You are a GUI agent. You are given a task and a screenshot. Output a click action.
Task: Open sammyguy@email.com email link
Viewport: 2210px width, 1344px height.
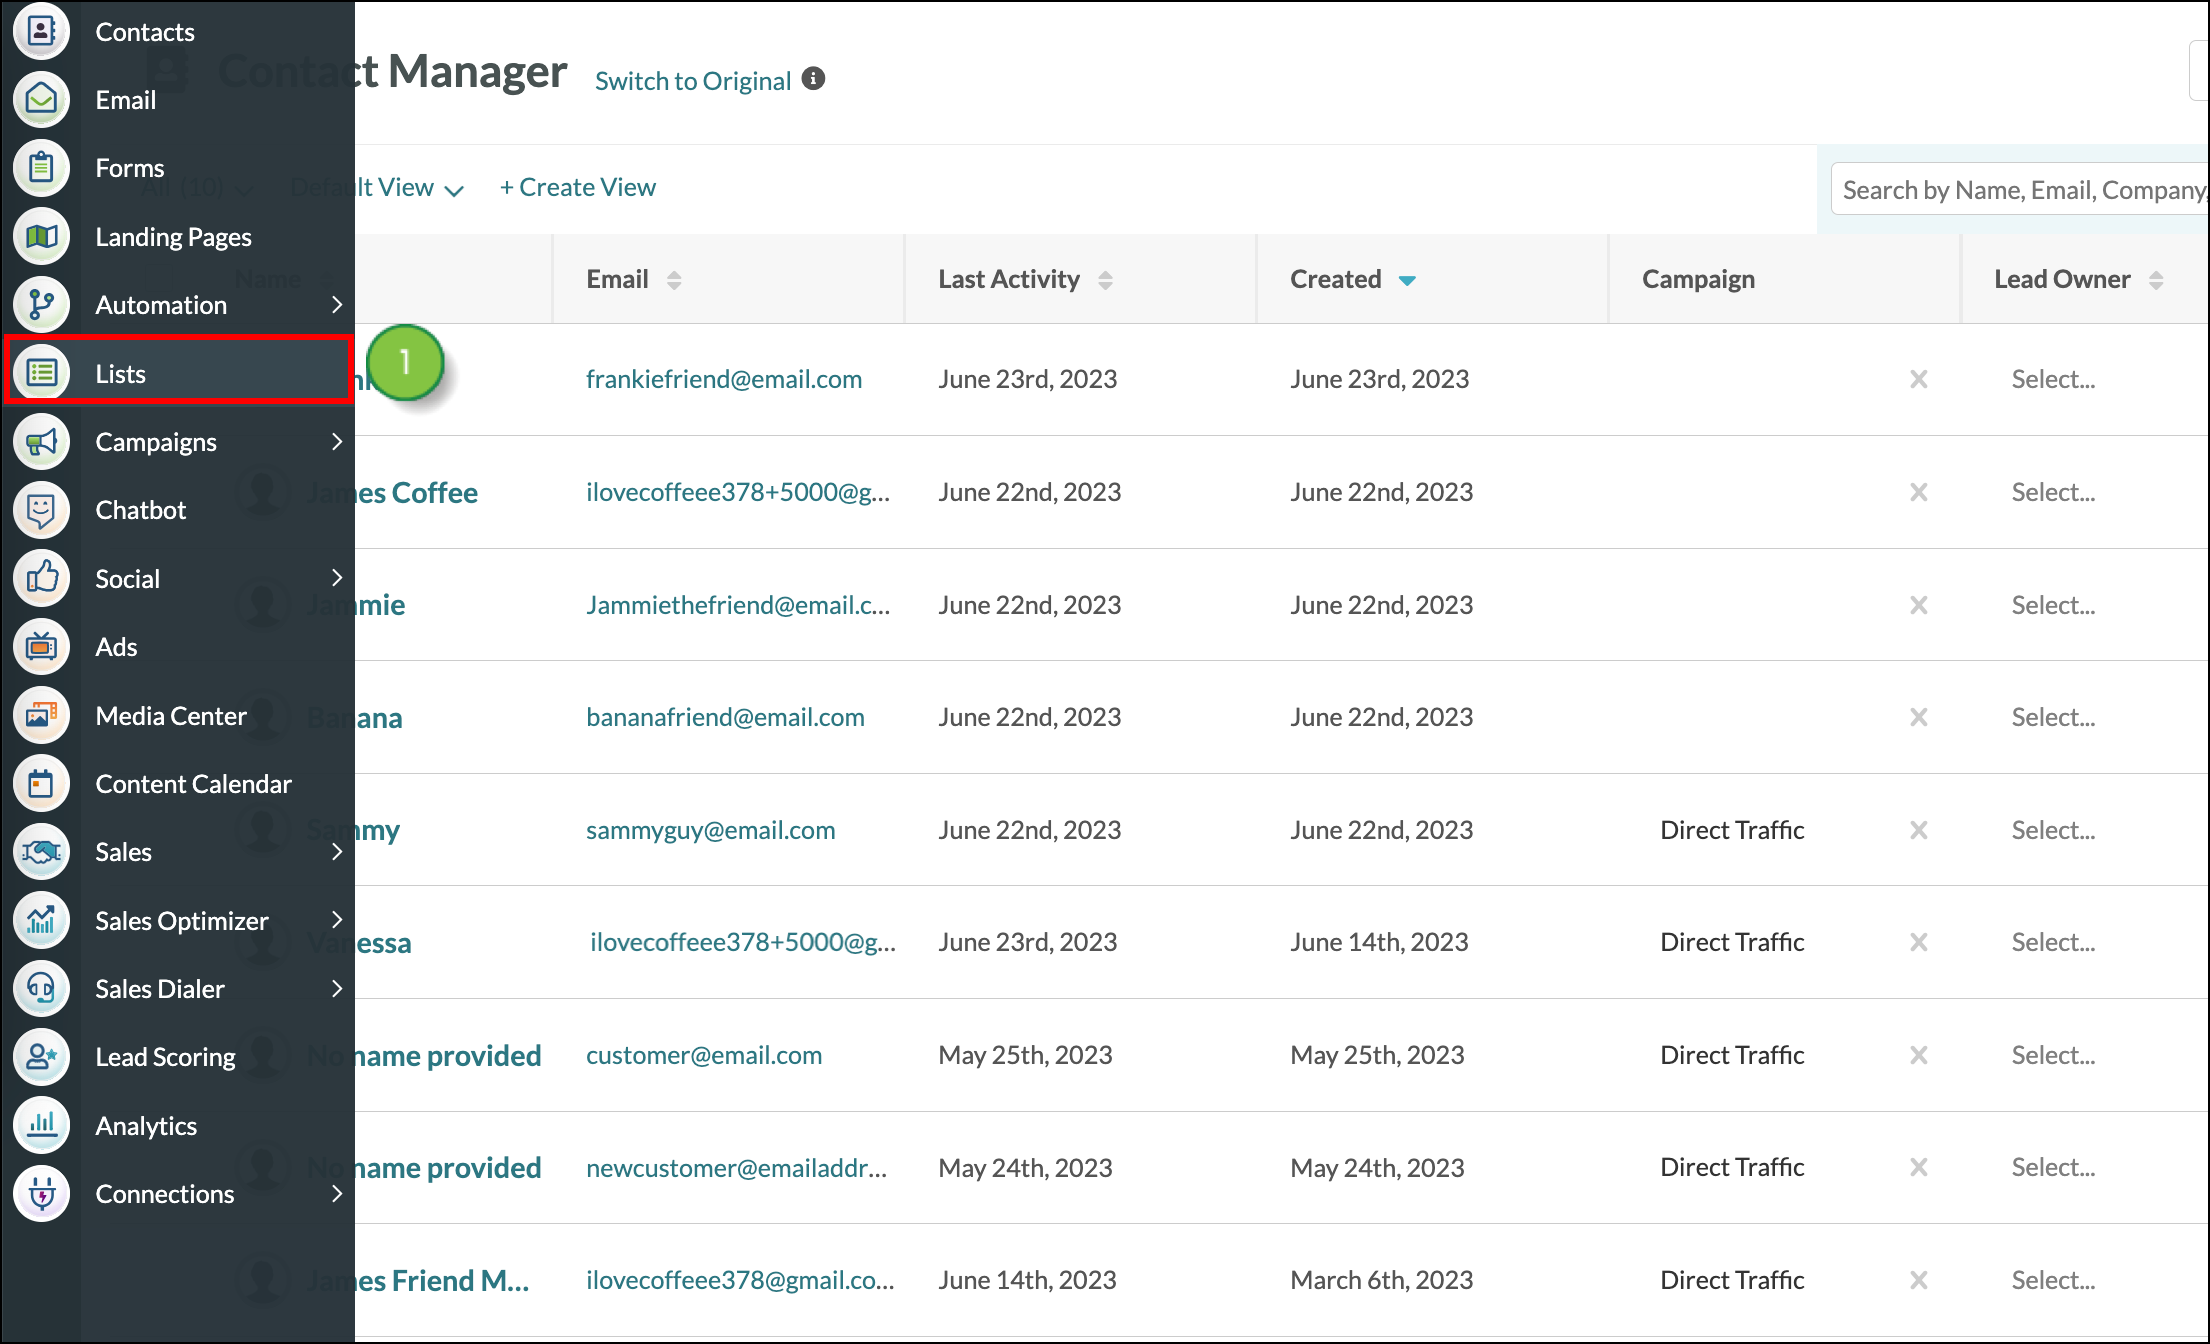[710, 830]
